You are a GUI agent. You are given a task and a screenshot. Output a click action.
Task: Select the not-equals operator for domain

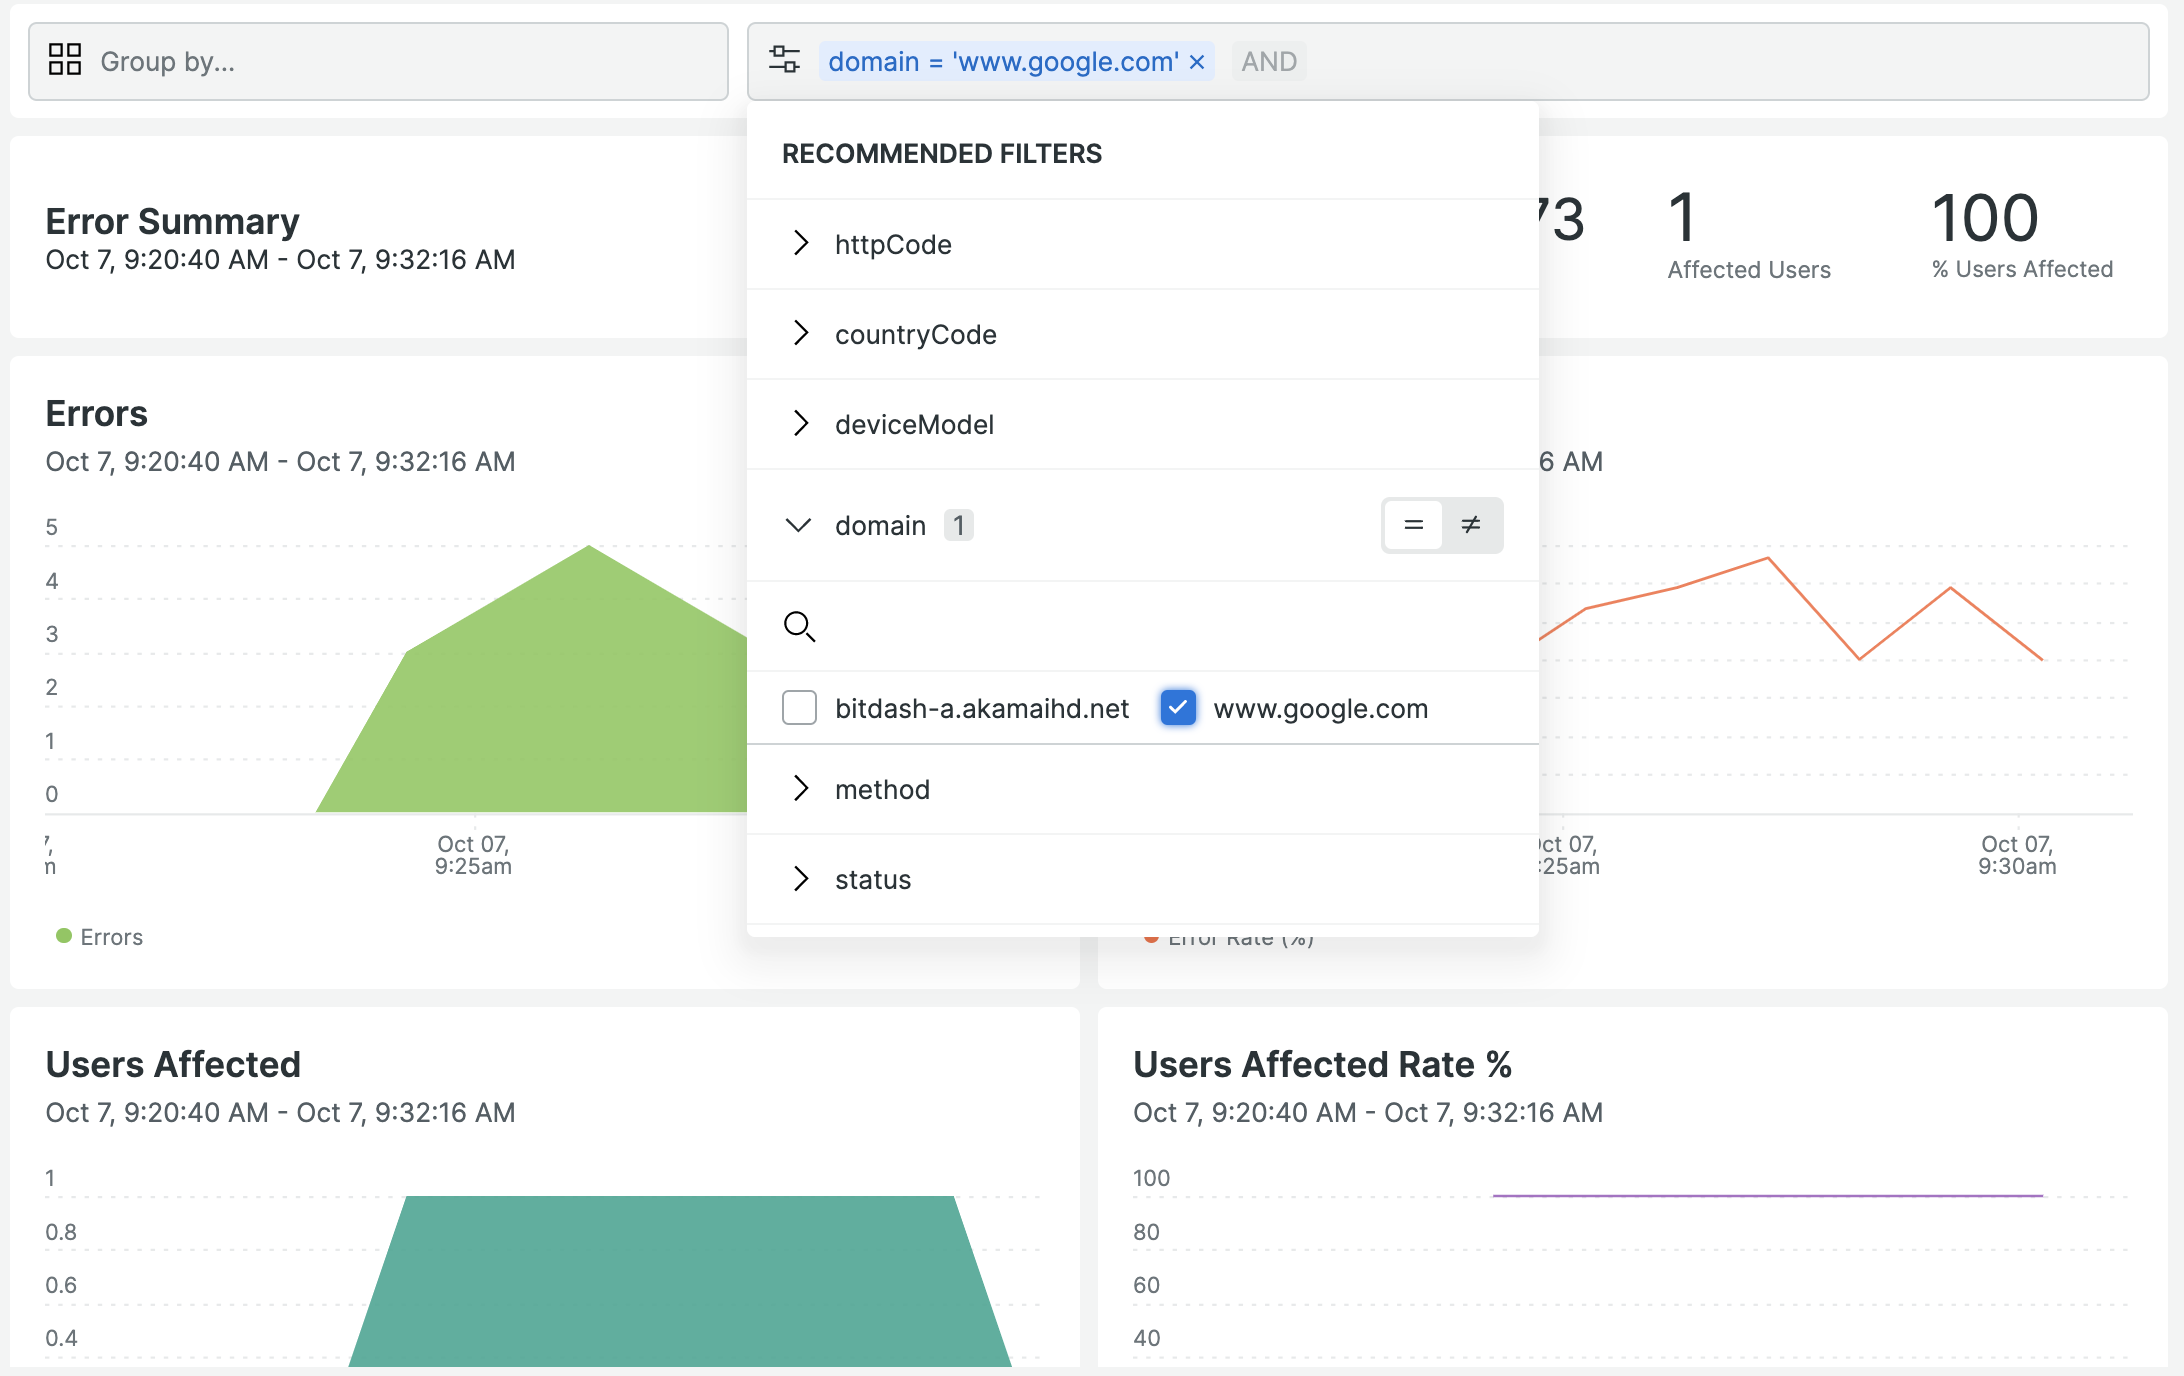point(1471,524)
